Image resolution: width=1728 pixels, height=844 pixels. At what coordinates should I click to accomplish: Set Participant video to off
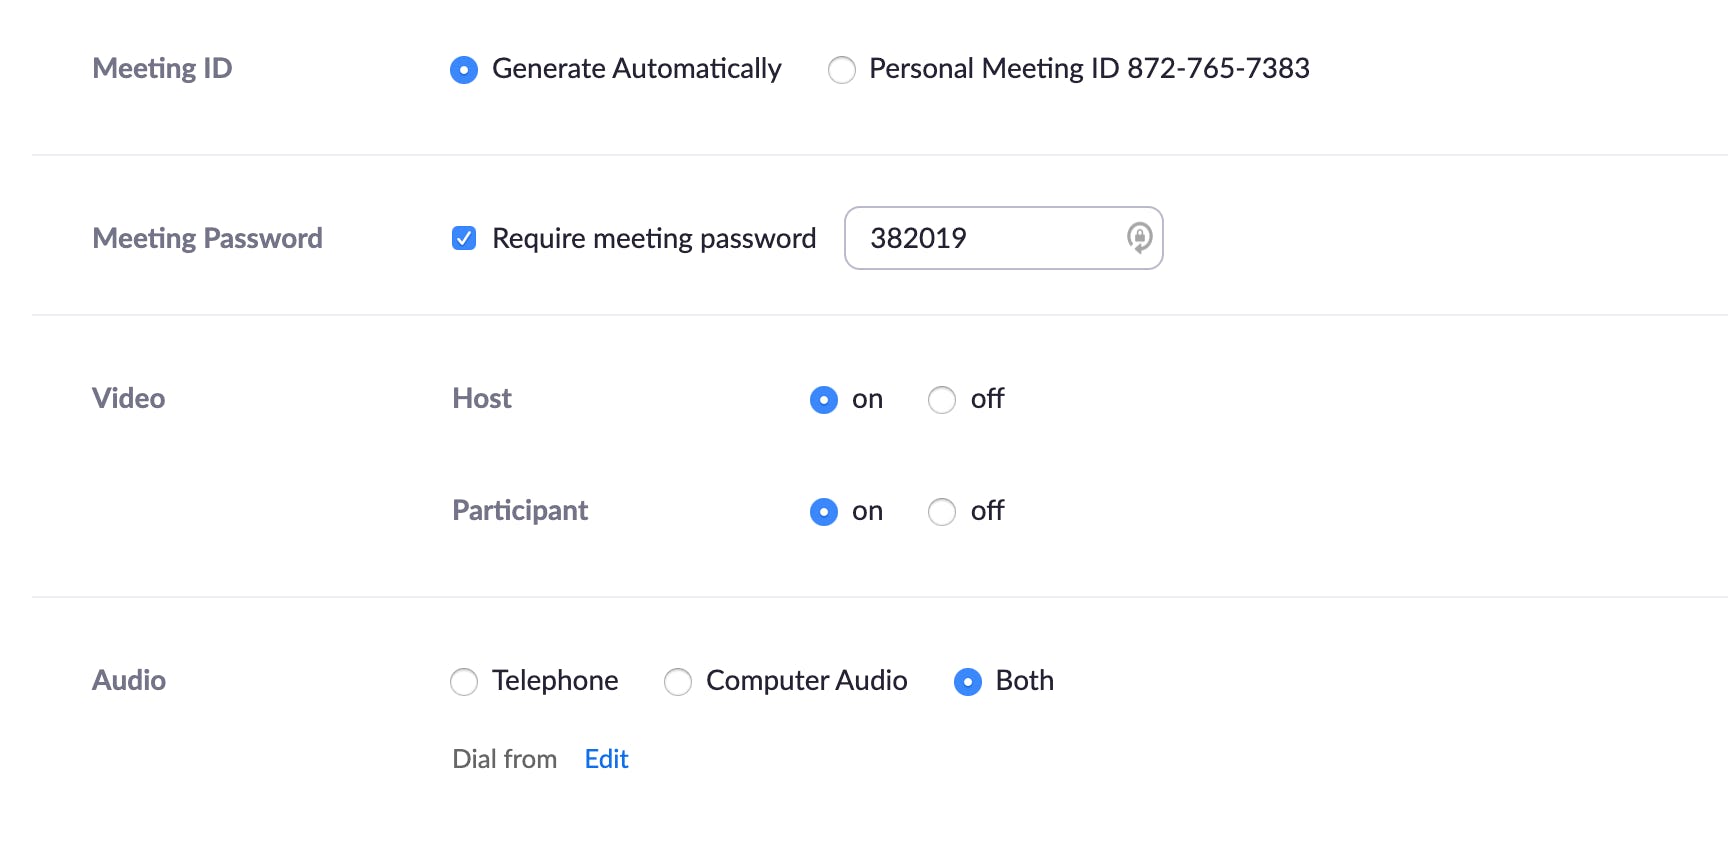941,511
